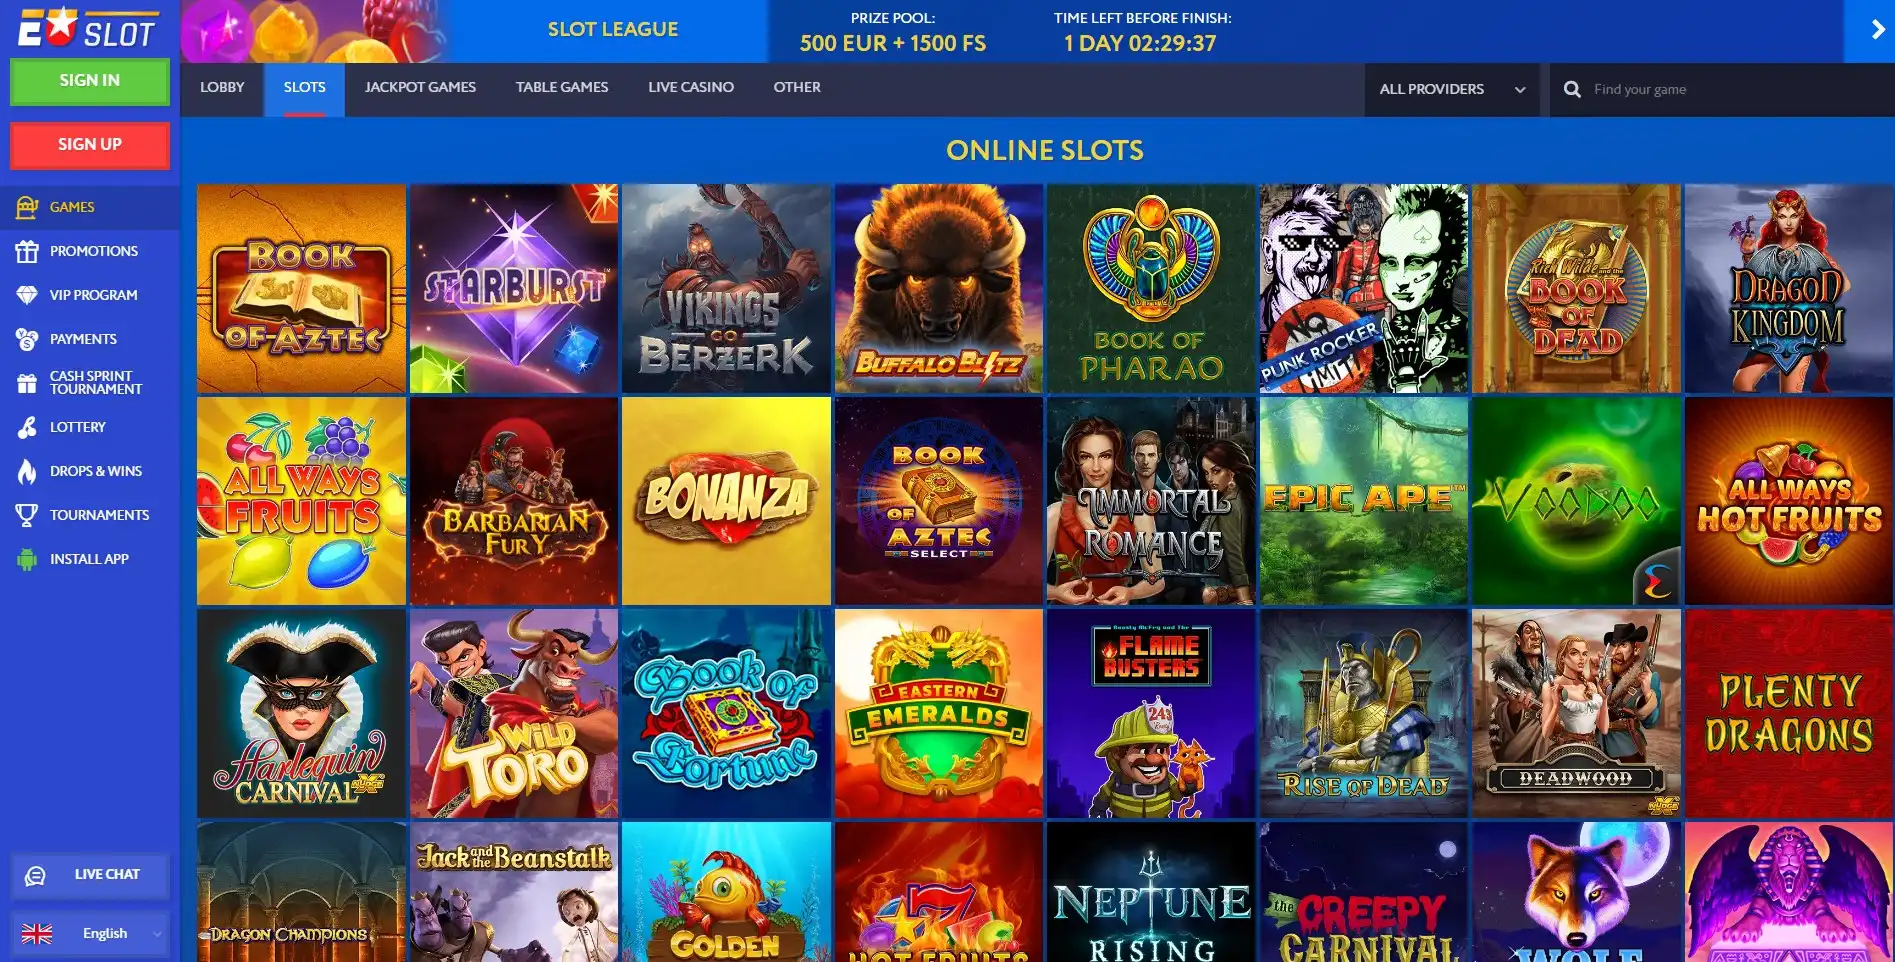The height and width of the screenshot is (962, 1895).
Task: Click the Payments coins icon
Action: coord(27,339)
